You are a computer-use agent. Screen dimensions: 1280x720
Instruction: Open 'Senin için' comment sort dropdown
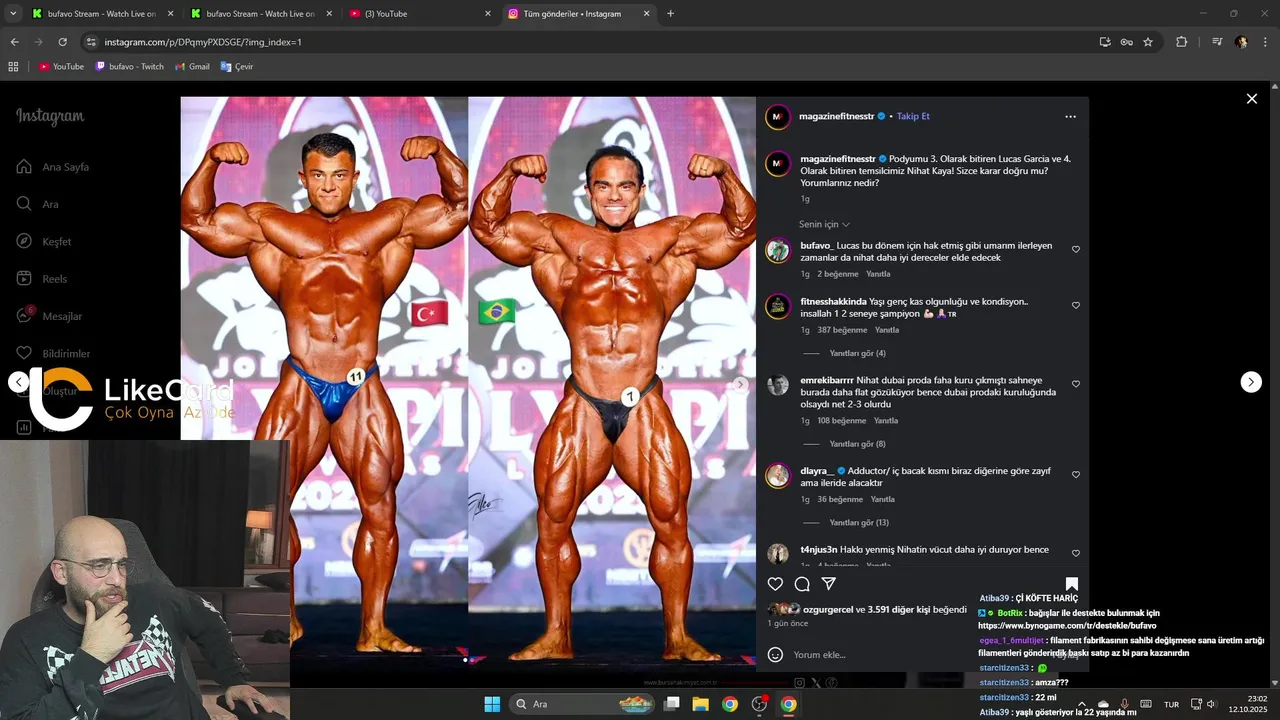824,224
